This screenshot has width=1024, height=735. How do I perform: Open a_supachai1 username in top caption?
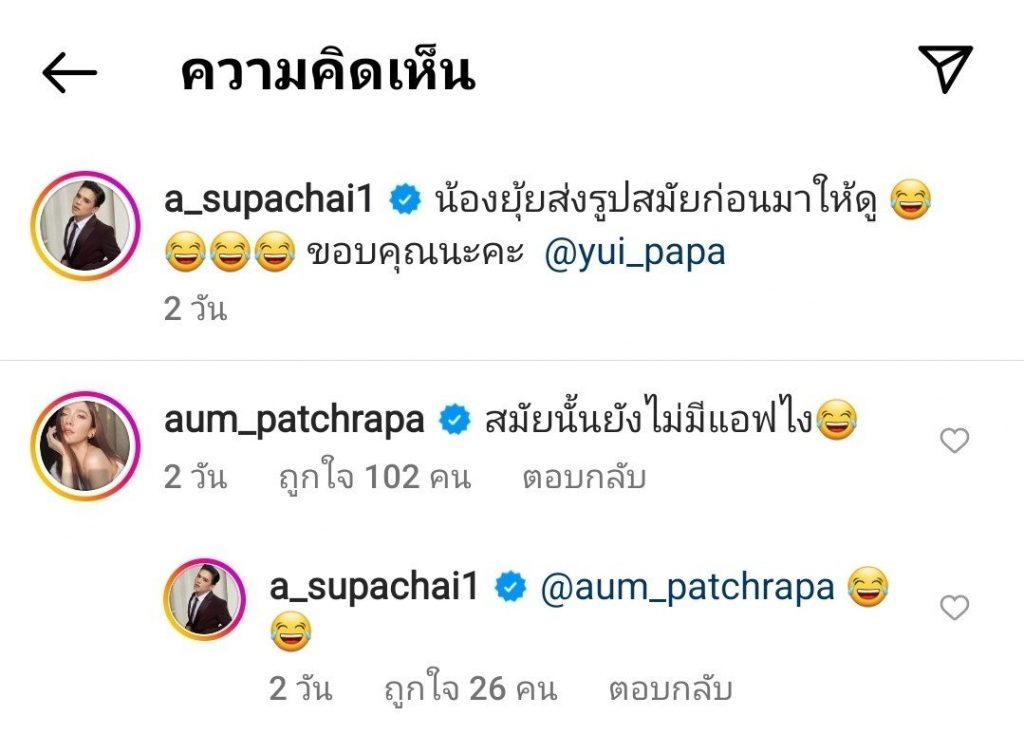coord(268,199)
